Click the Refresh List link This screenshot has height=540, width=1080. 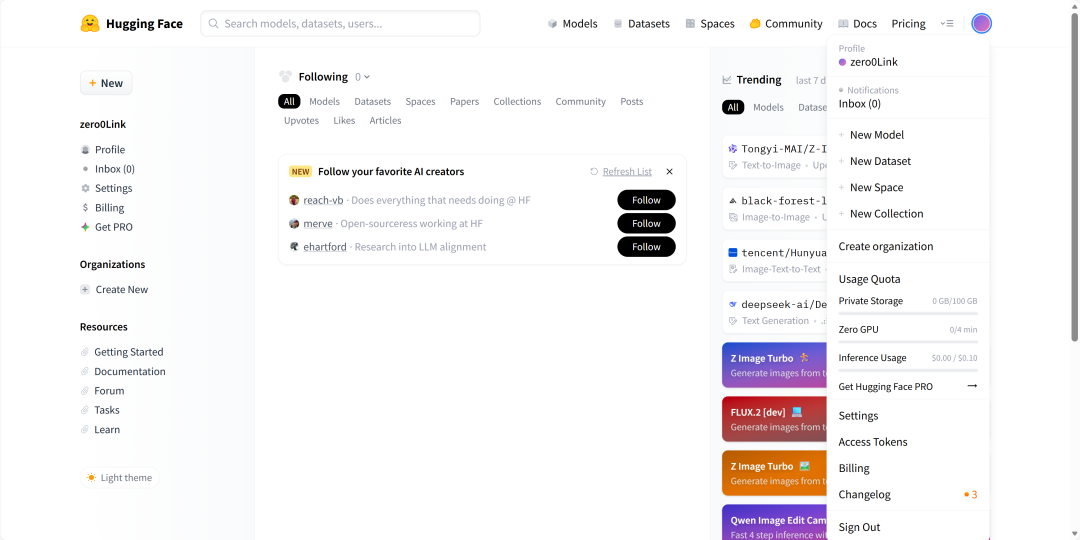click(627, 172)
